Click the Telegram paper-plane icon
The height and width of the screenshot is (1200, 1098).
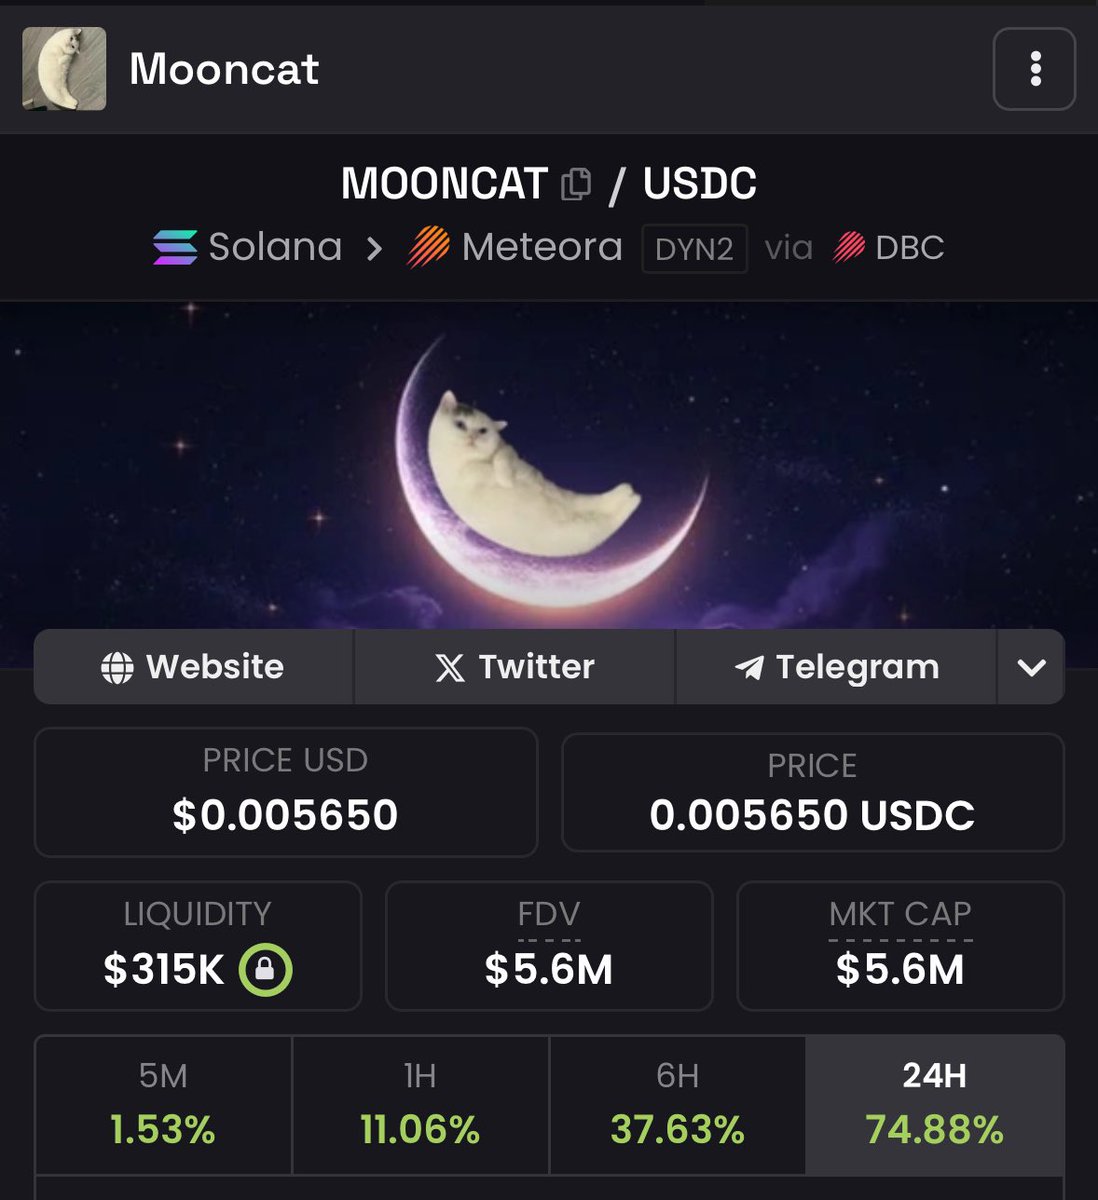(749, 668)
